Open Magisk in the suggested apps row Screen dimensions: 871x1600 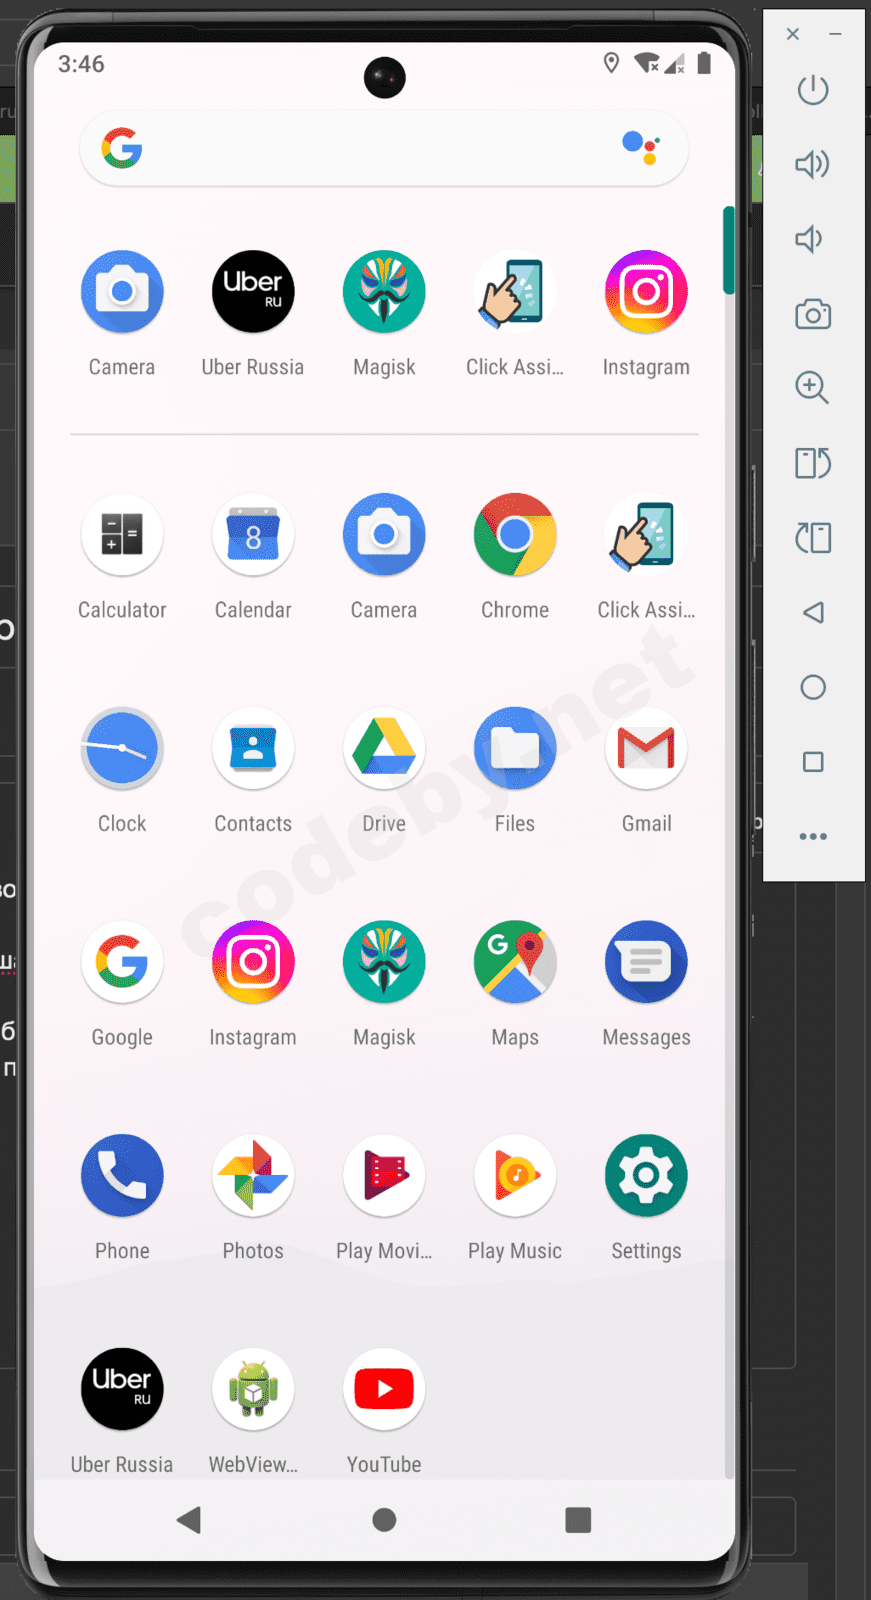click(x=384, y=292)
